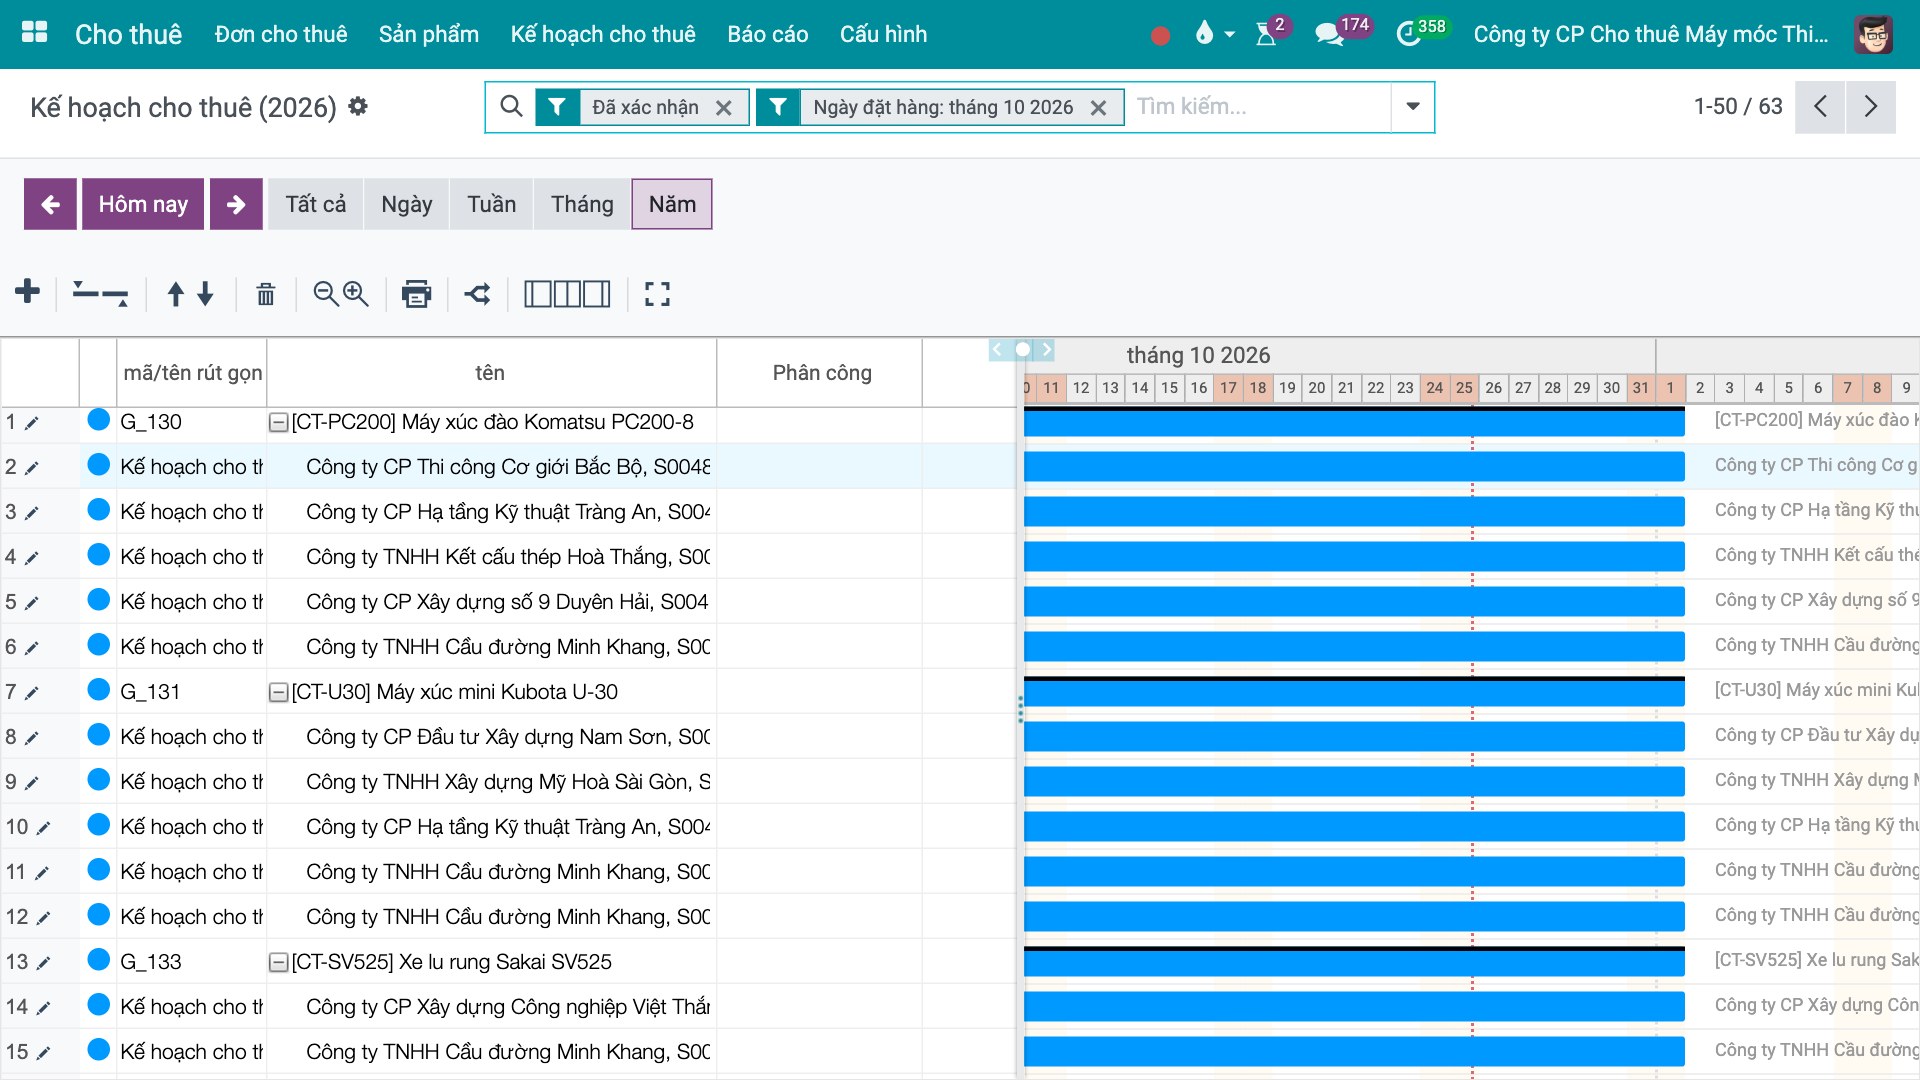Zoom out the Gantt chart
Screen dimensions: 1920x1080
click(x=325, y=294)
